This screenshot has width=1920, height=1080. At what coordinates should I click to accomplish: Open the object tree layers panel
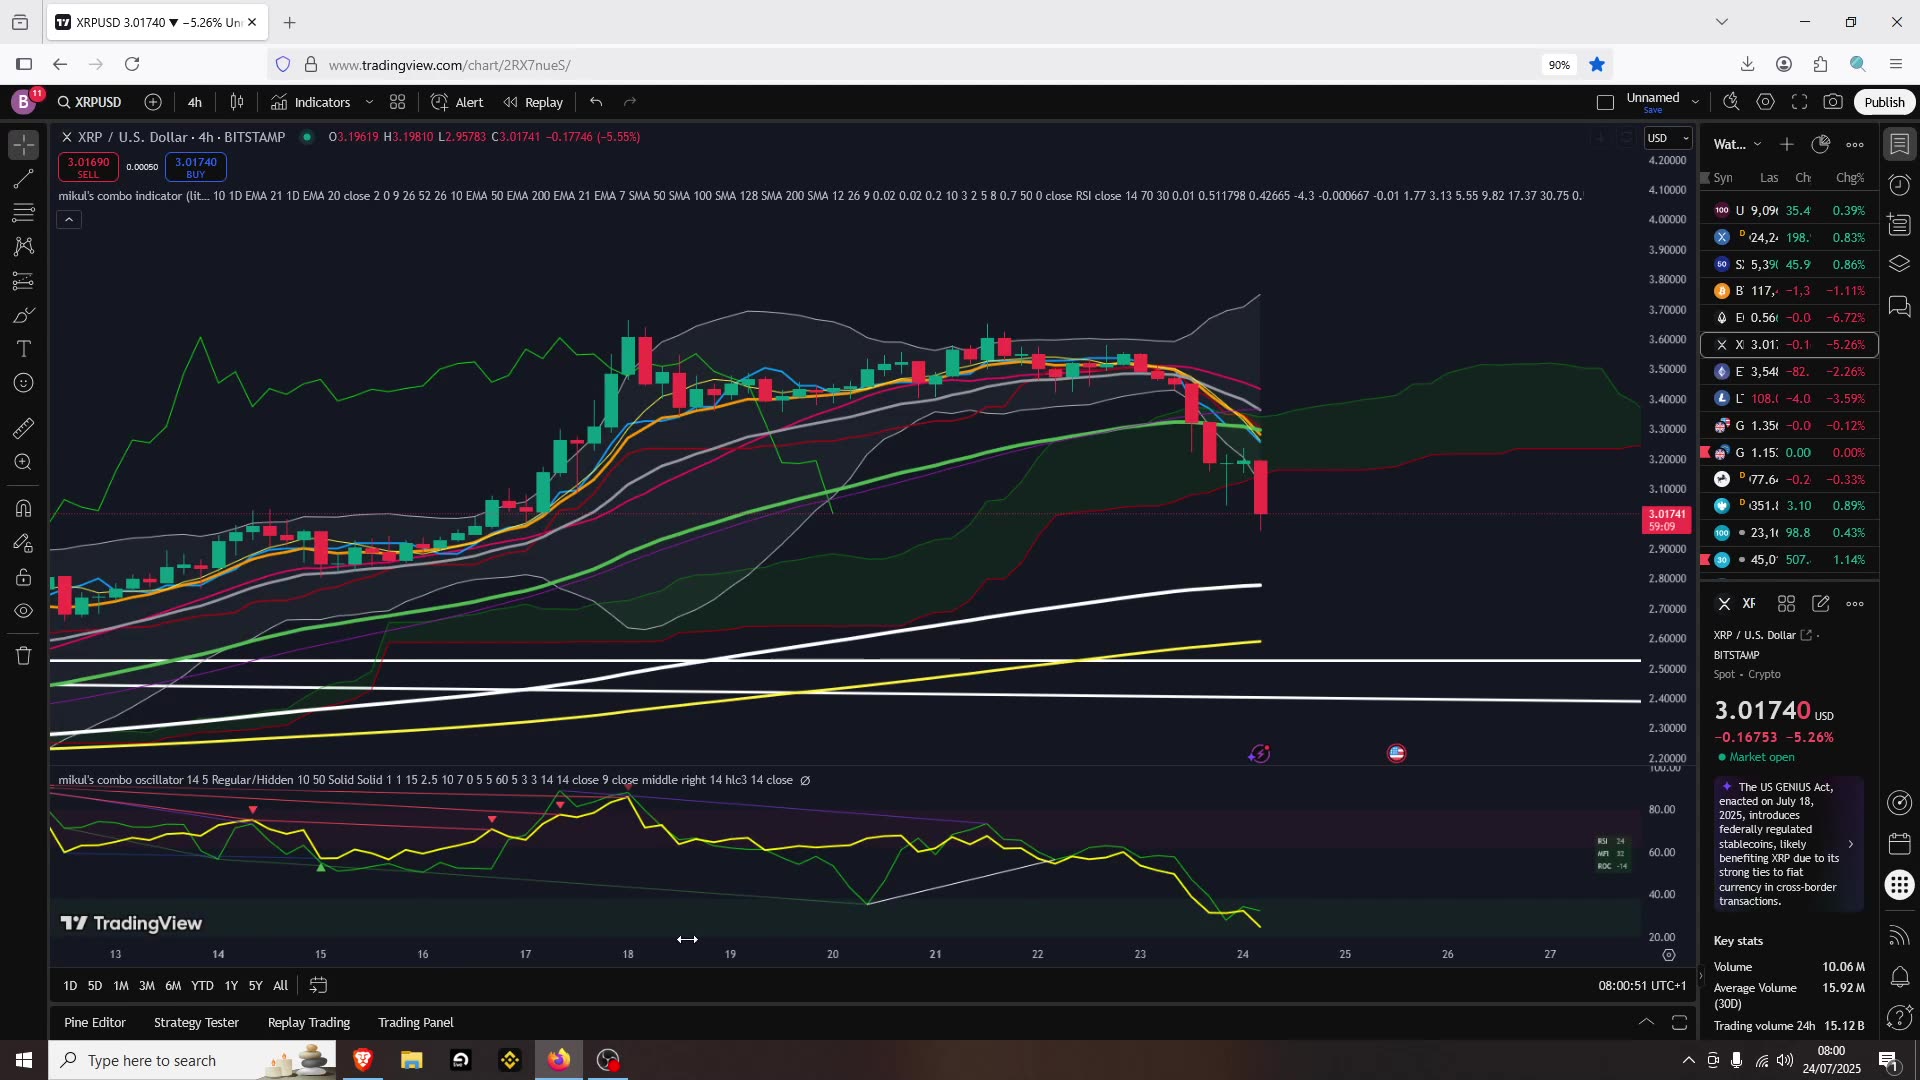[1899, 264]
